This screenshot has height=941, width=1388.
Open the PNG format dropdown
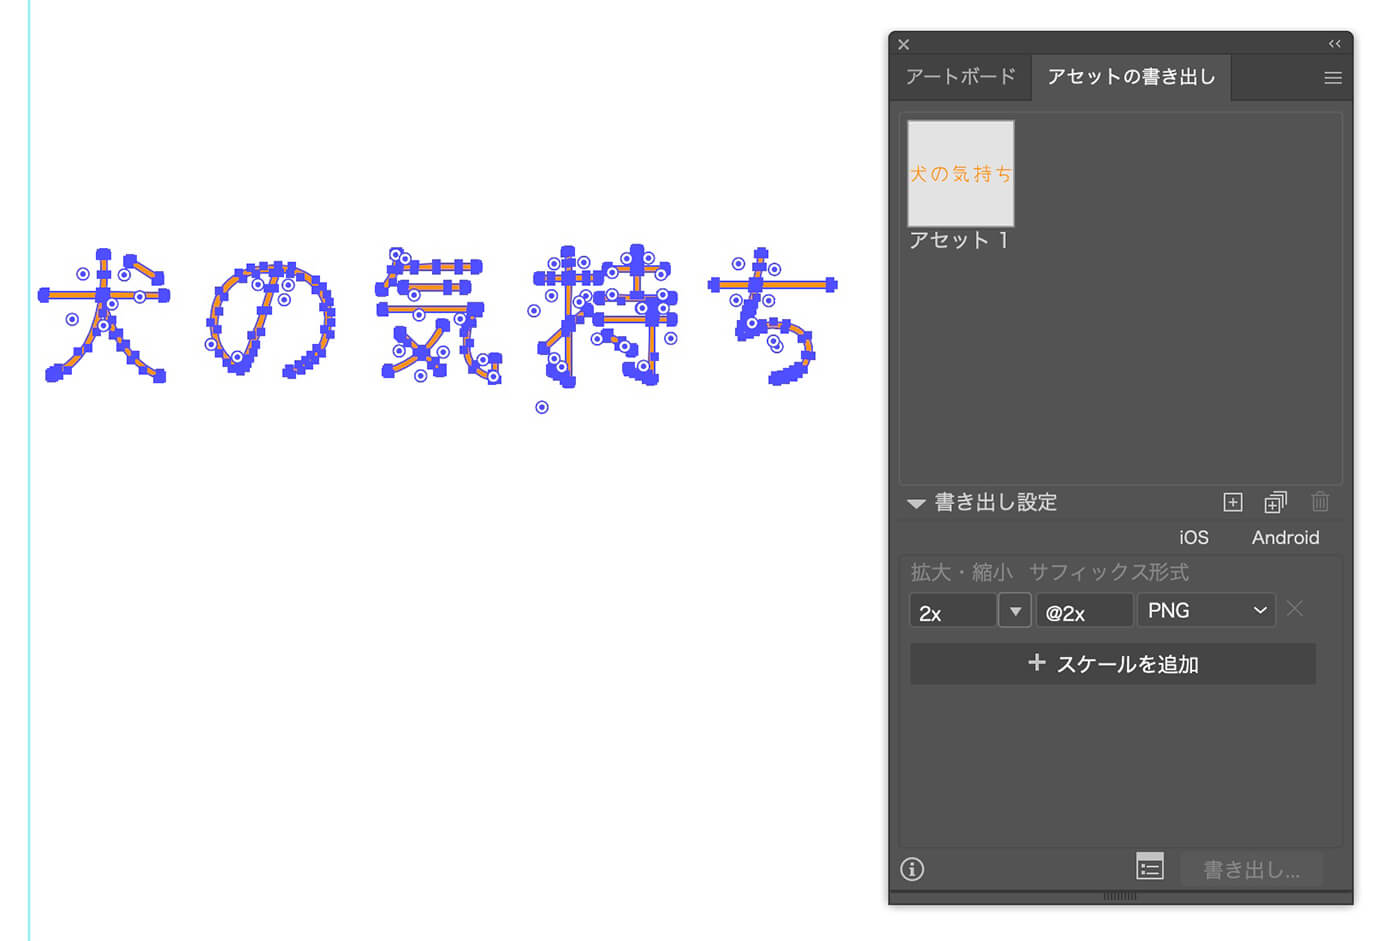(1206, 610)
